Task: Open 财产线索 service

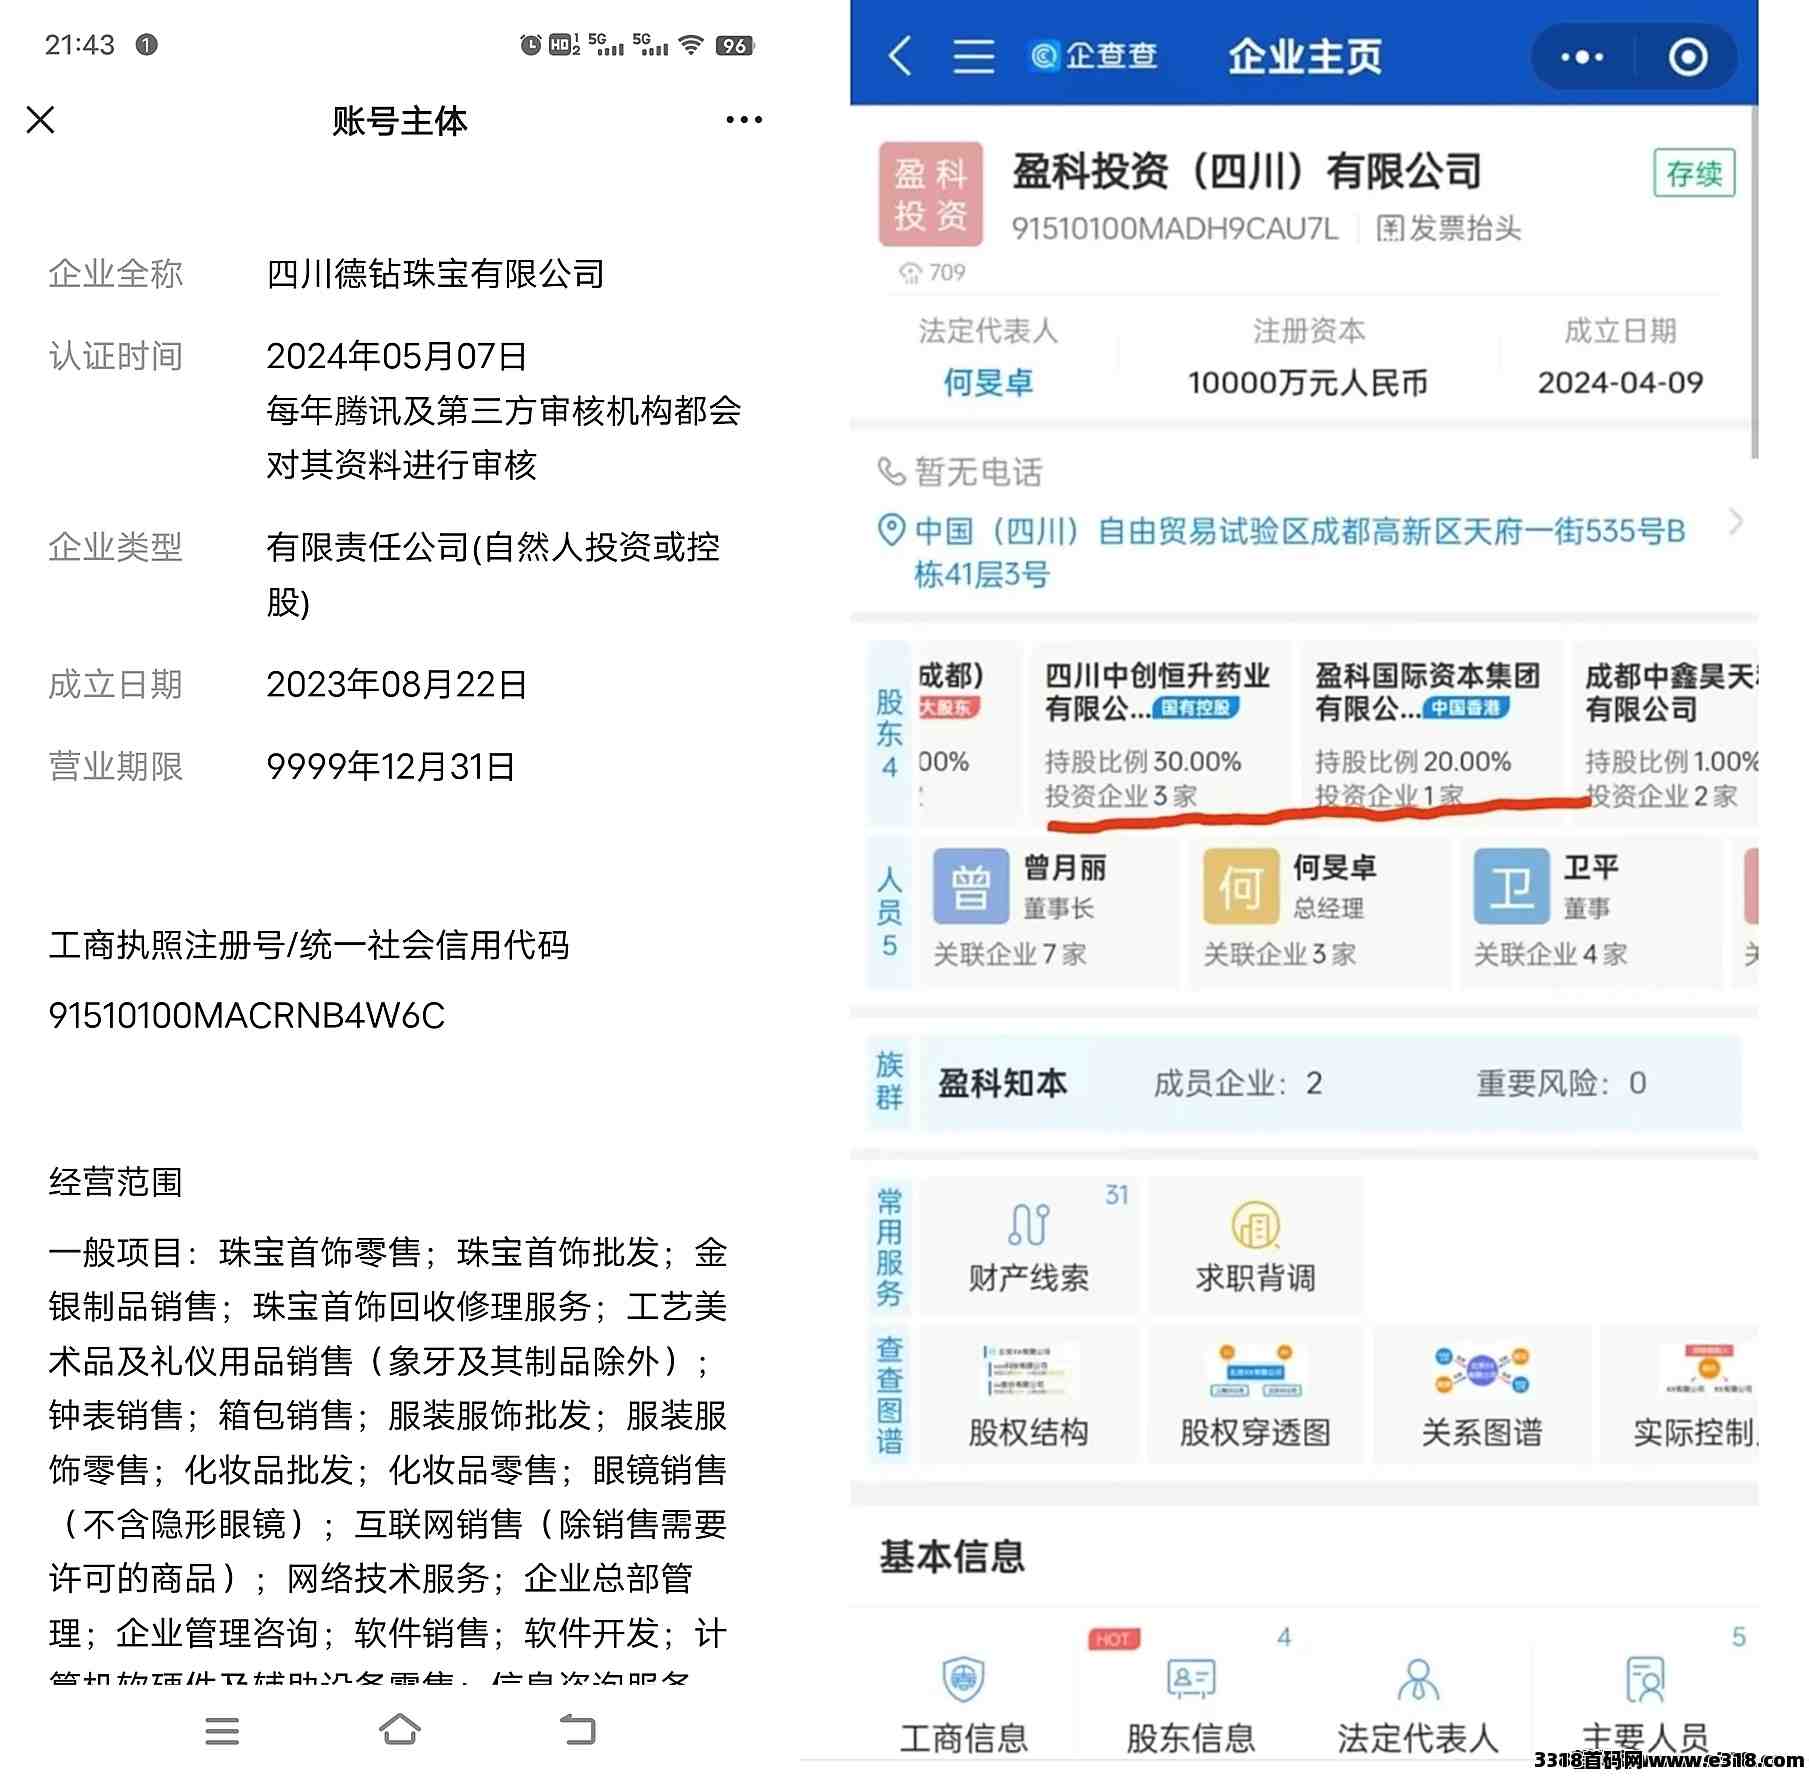Action: click(1028, 1245)
